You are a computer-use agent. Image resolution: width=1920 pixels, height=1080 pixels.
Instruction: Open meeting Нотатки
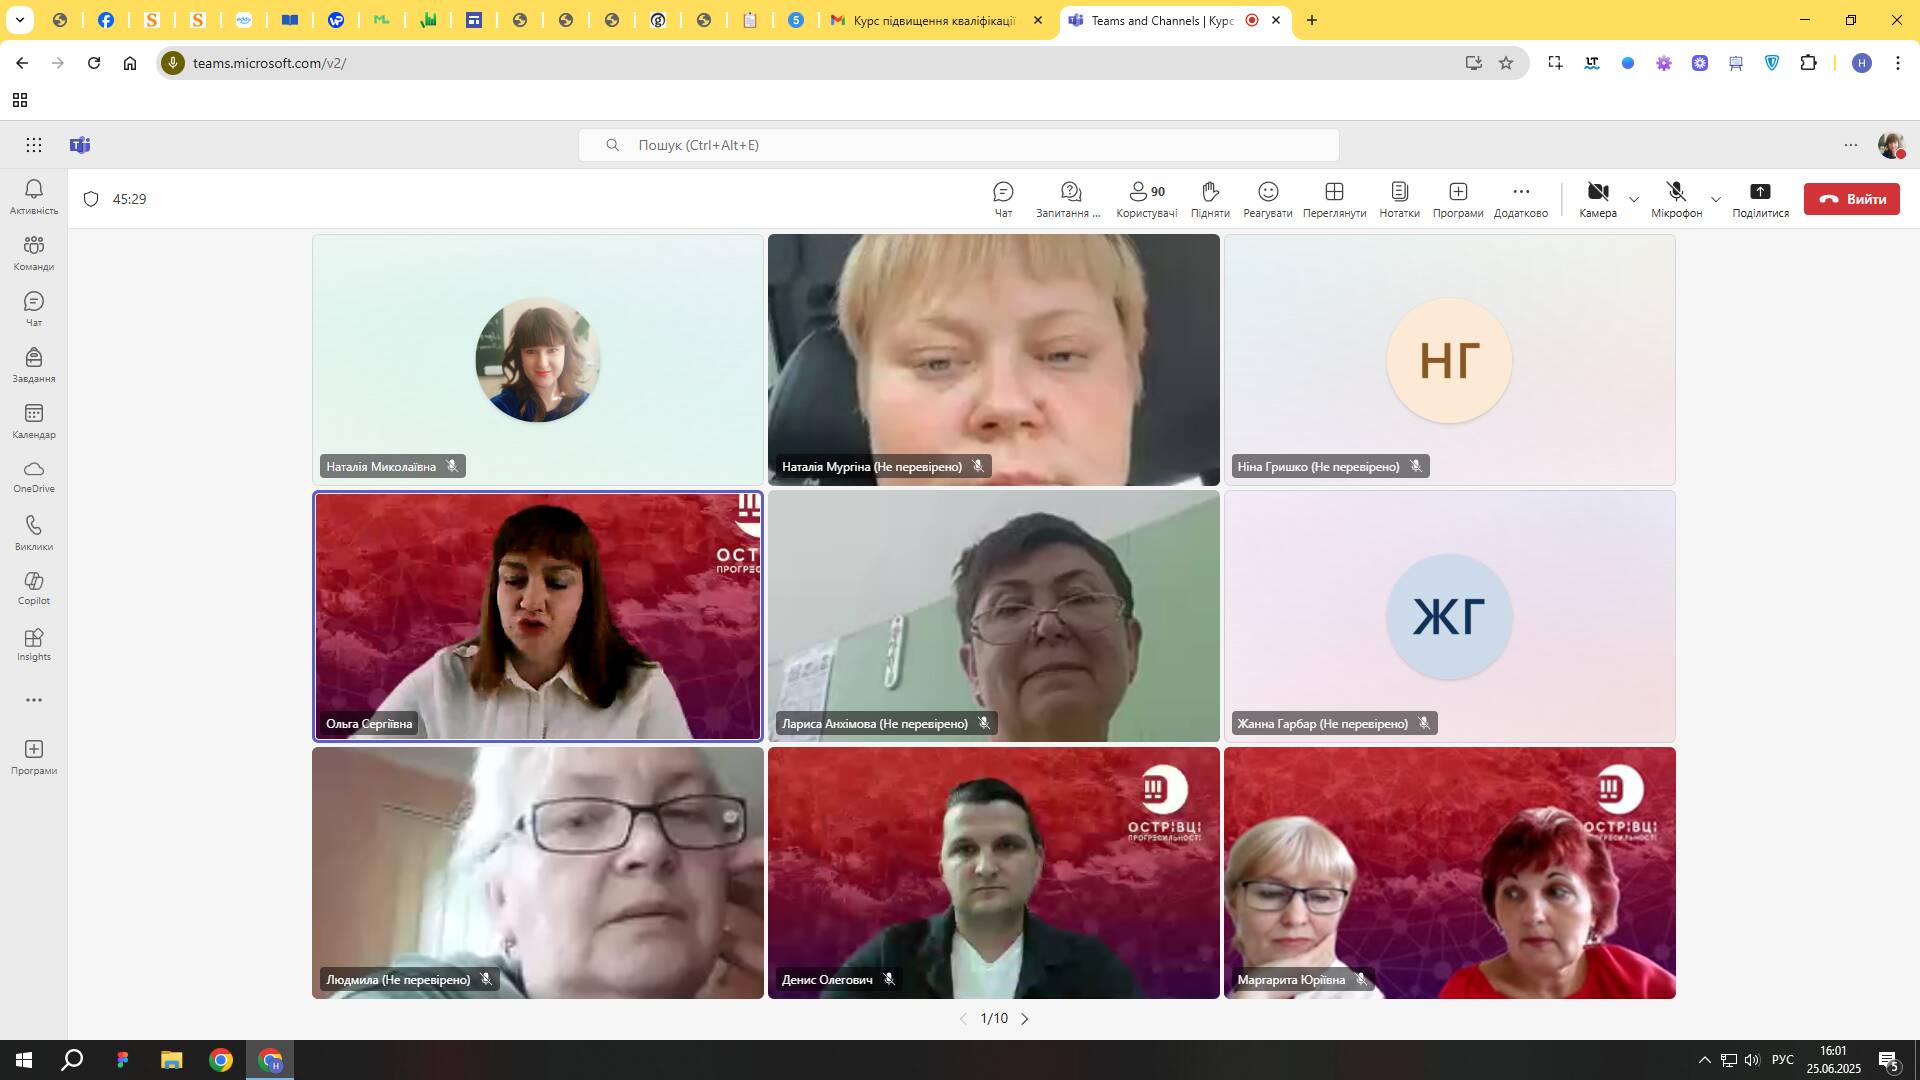(1399, 199)
